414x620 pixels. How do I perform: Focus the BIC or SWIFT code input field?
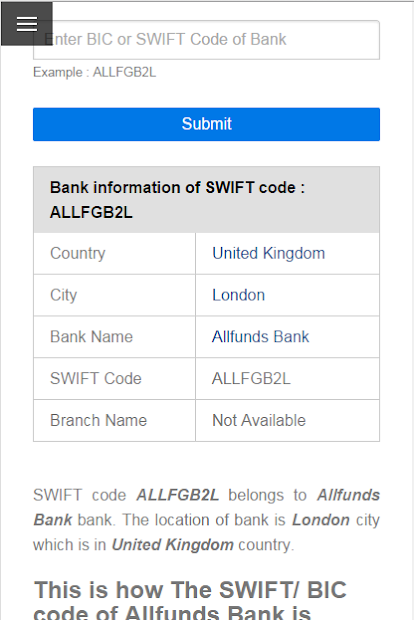pos(206,40)
